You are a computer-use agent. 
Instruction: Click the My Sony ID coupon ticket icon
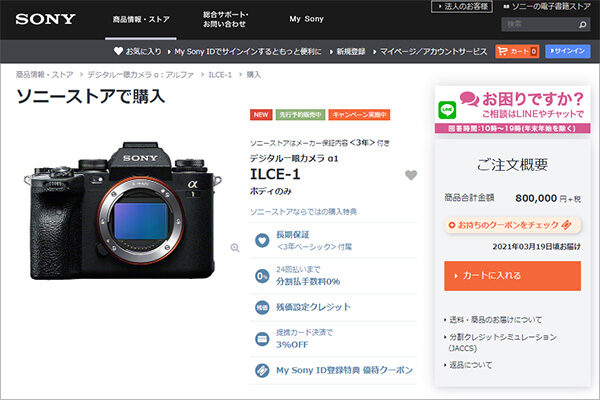(x=262, y=370)
